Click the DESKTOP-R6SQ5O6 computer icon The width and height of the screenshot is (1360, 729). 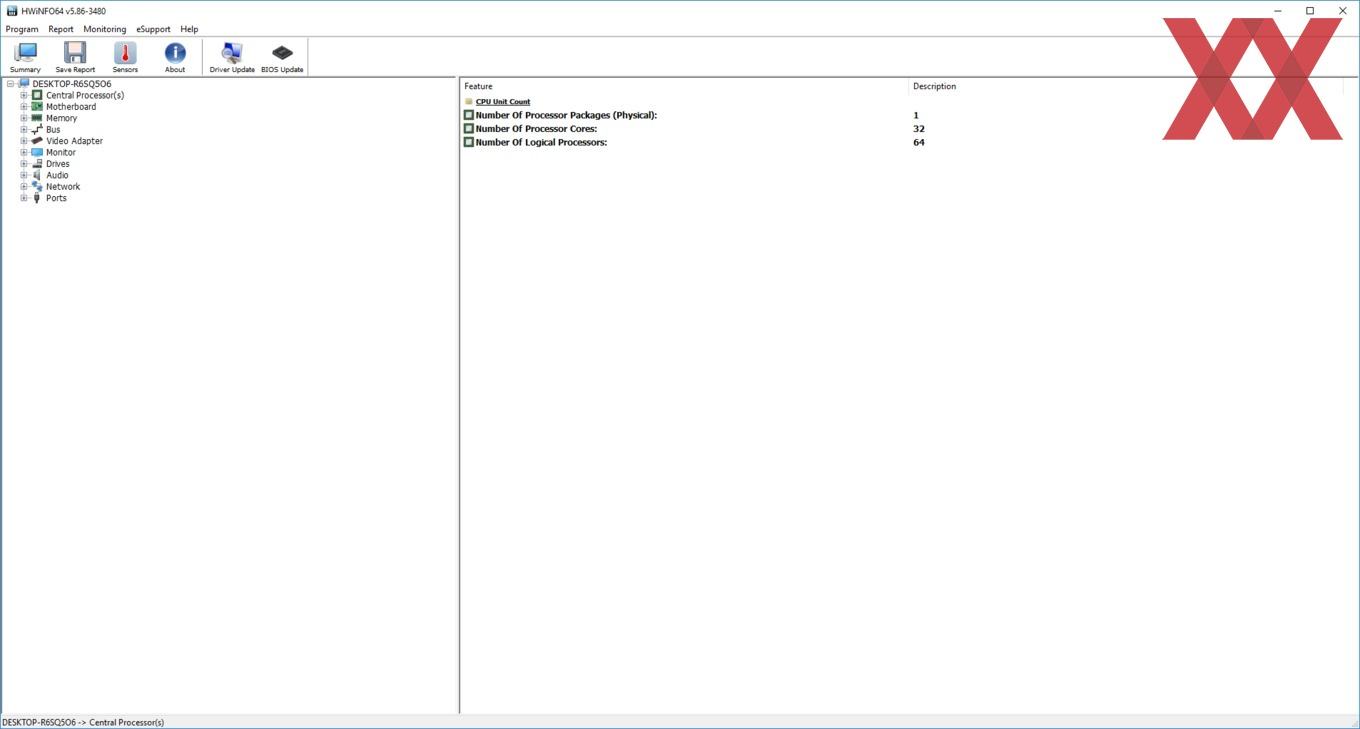24,84
